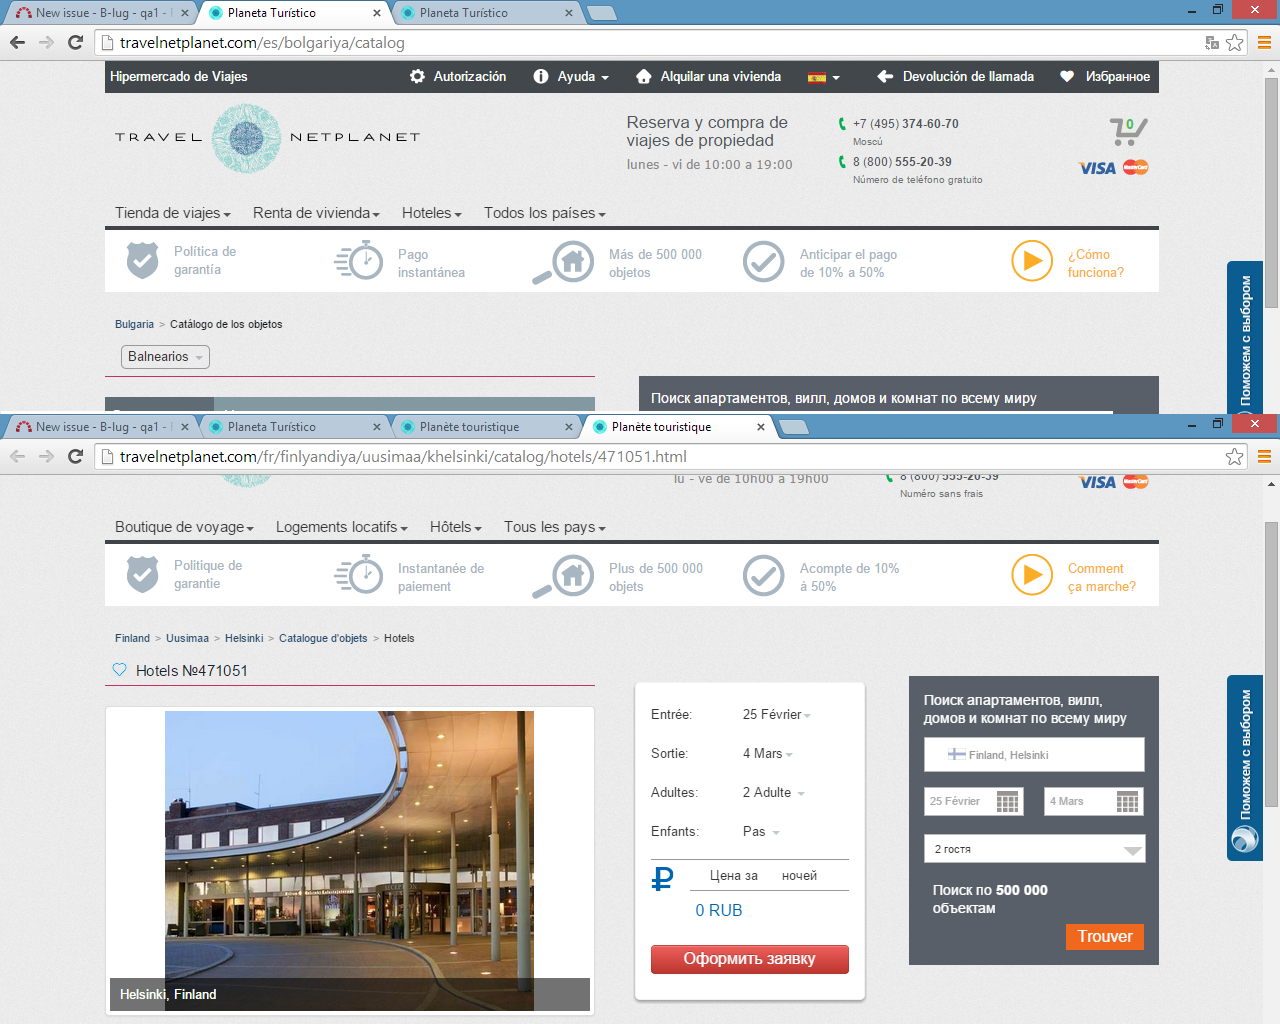Click the shopping cart icon
1280x1024 pixels.
click(x=1127, y=131)
